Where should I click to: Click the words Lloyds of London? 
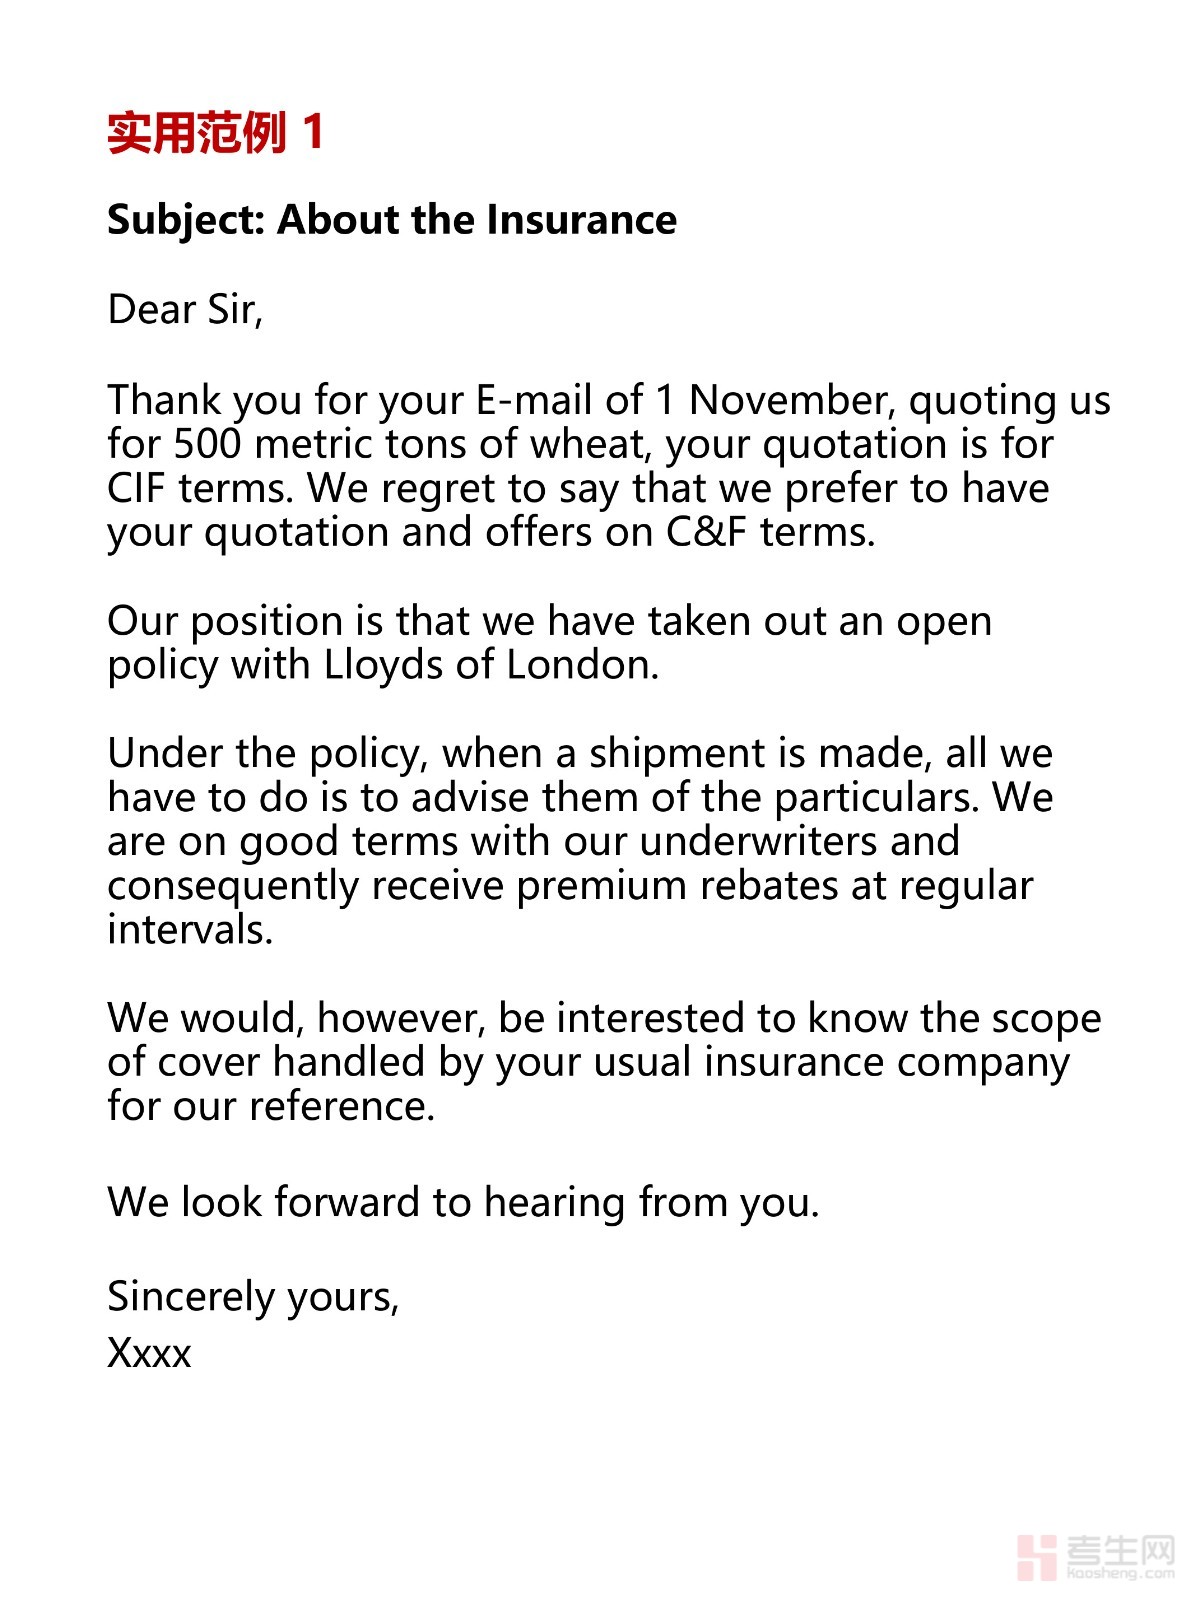pyautogui.click(x=490, y=665)
